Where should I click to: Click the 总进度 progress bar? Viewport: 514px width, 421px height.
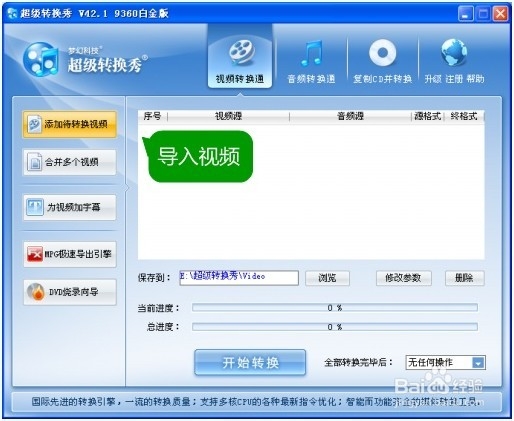tap(335, 327)
